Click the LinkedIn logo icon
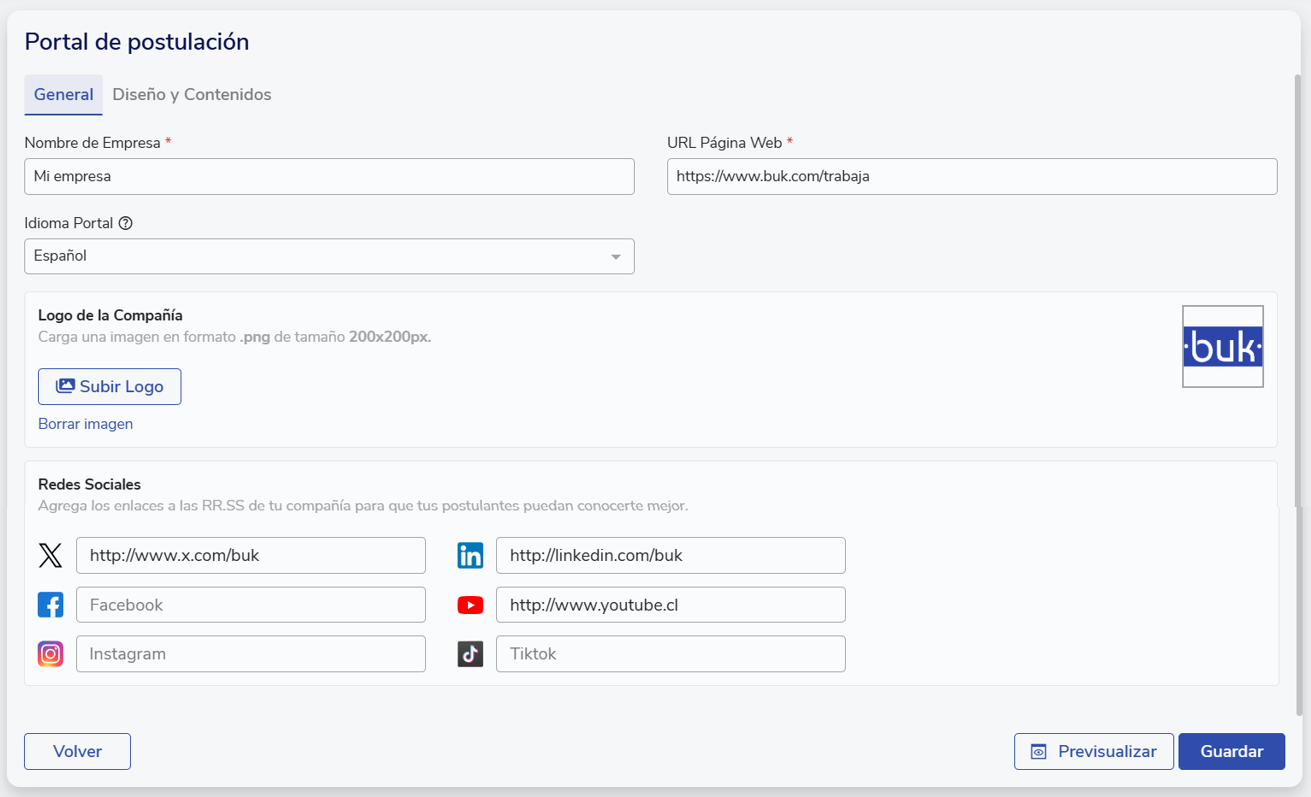The image size is (1311, 797). (470, 556)
